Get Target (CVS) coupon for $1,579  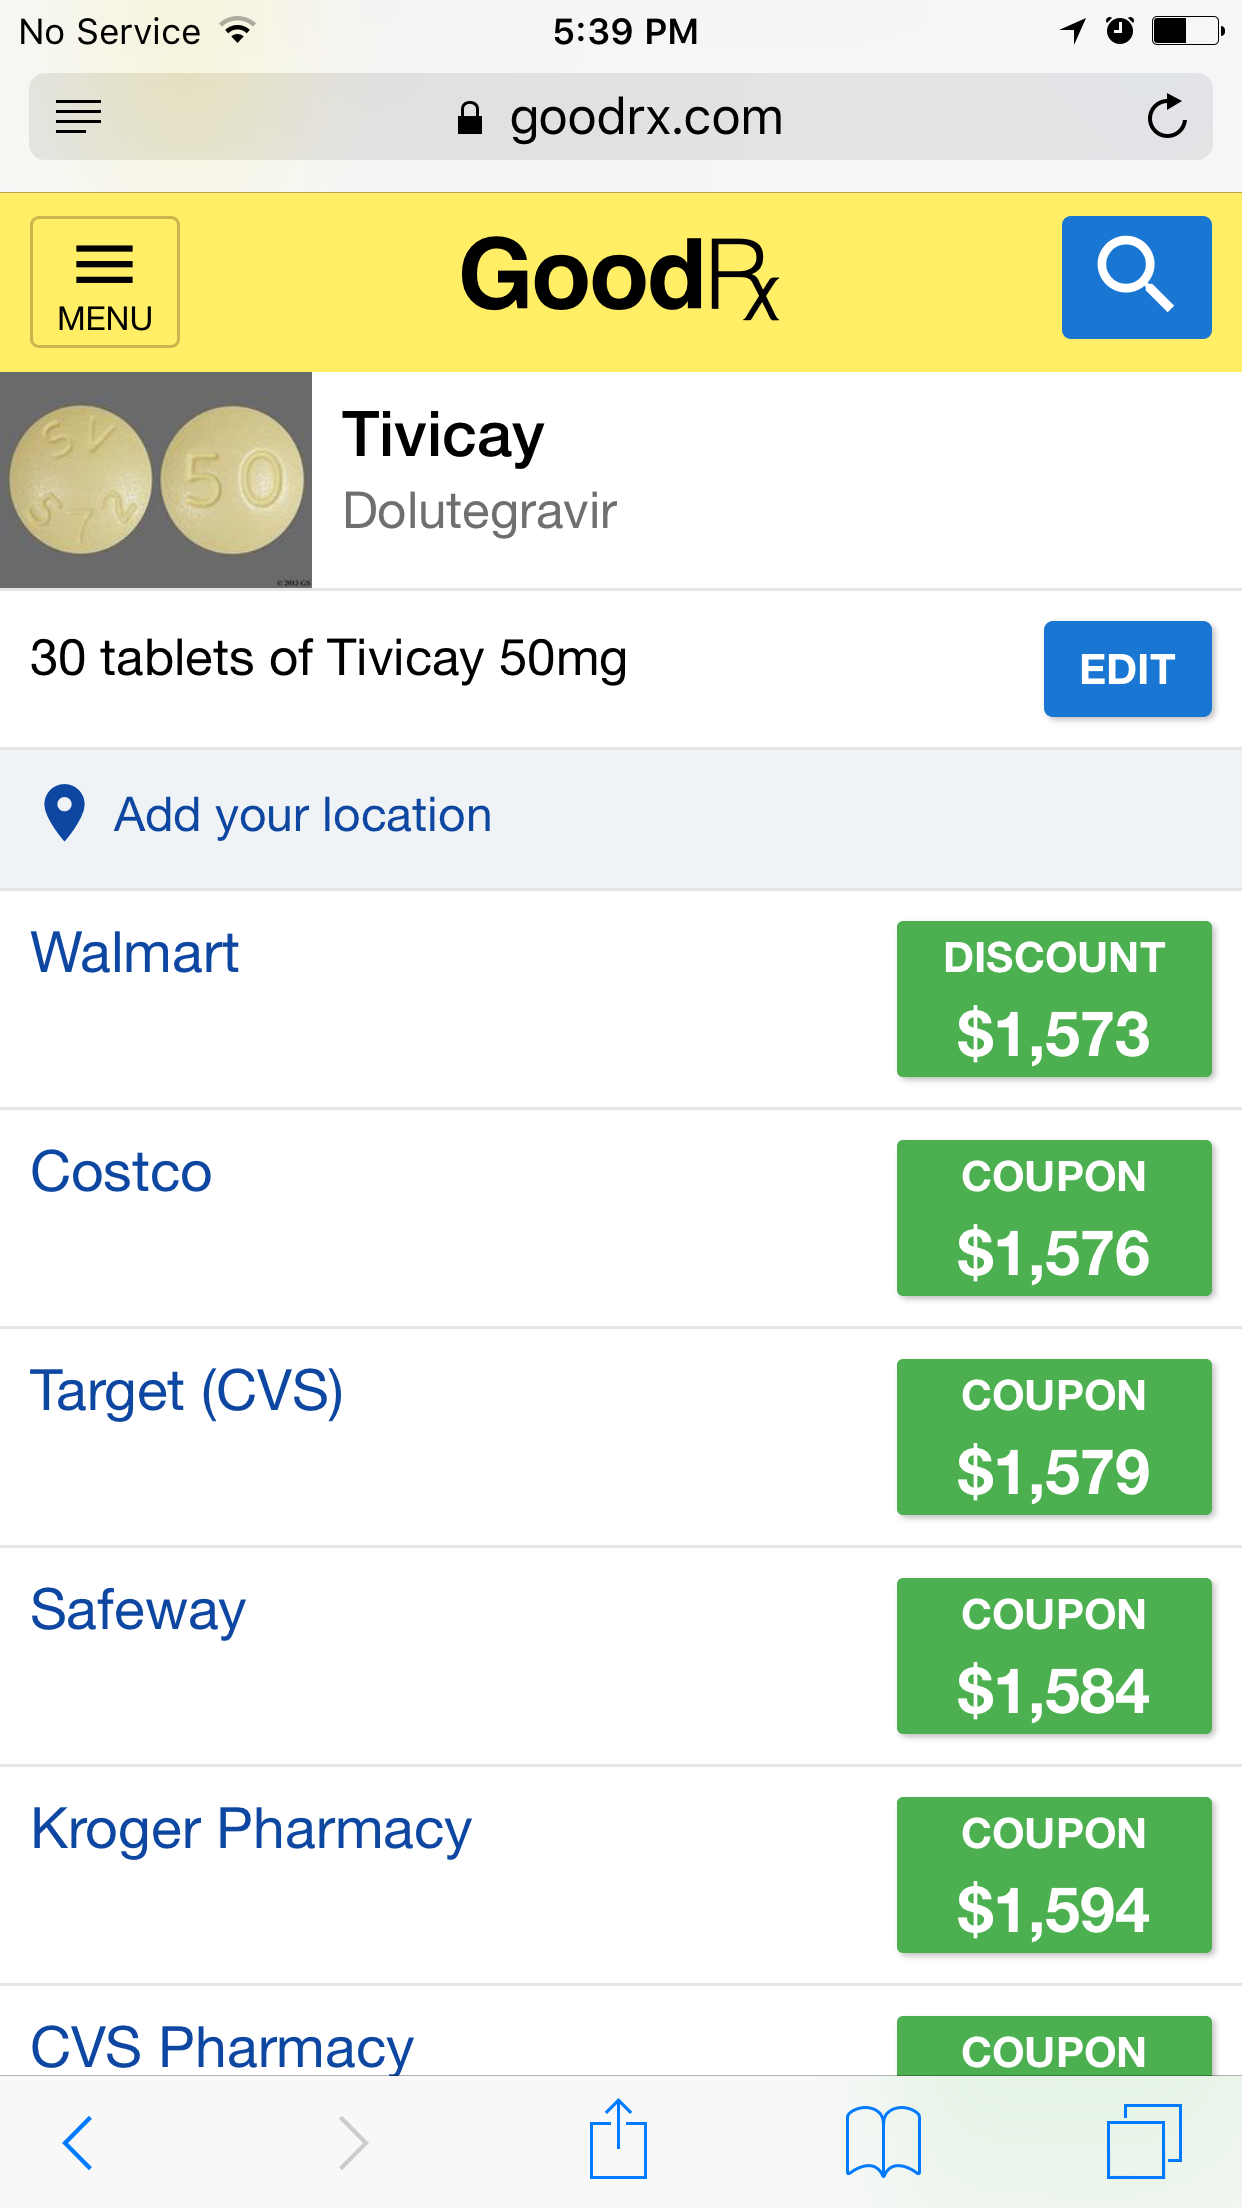1054,1437
